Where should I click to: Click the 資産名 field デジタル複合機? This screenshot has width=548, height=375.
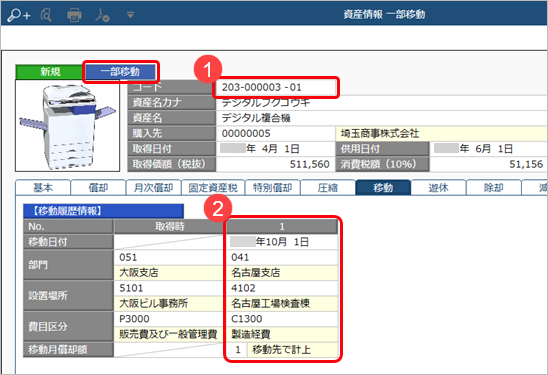coord(381,118)
